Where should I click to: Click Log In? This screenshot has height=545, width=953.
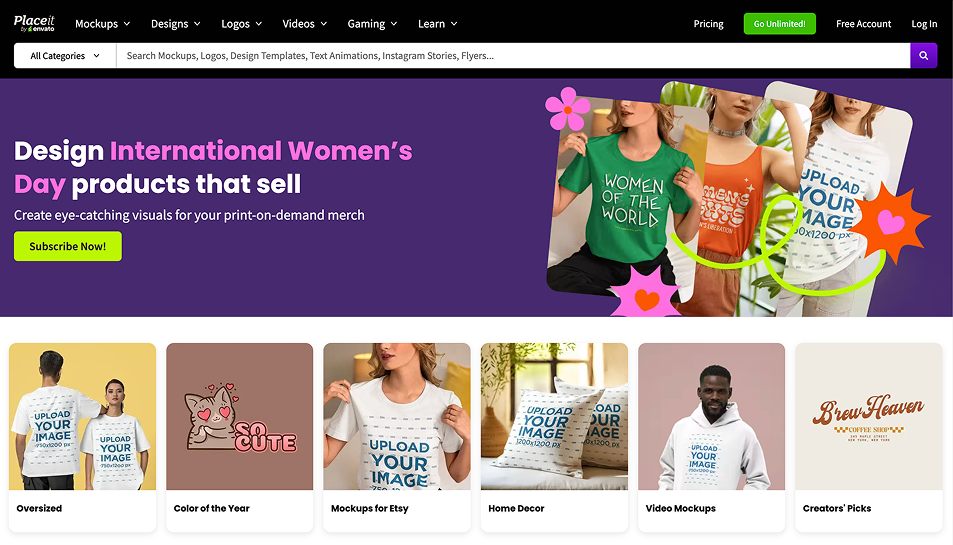click(924, 24)
